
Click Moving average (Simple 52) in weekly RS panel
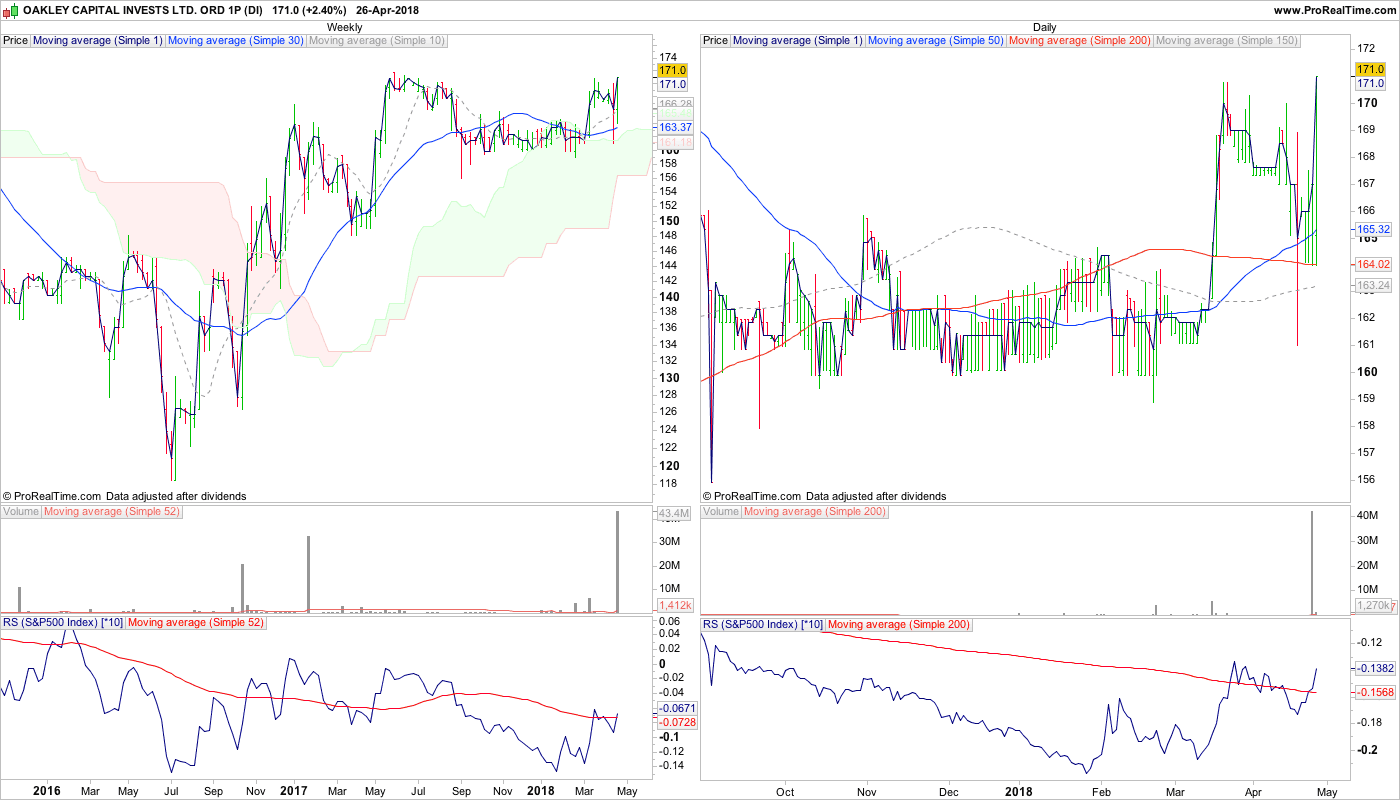pos(196,623)
